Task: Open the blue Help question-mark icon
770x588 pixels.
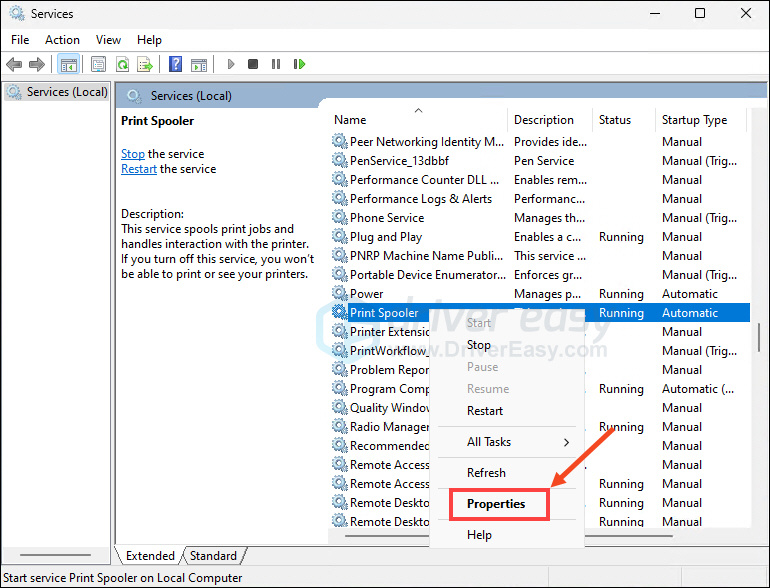Action: [175, 64]
